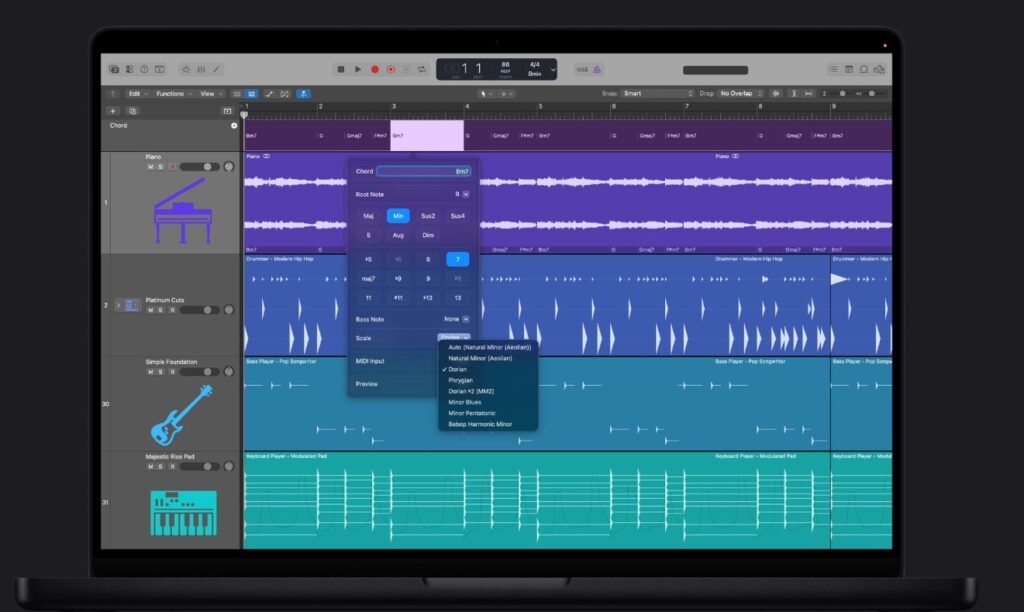Open the Functions menu

[x=172, y=93]
